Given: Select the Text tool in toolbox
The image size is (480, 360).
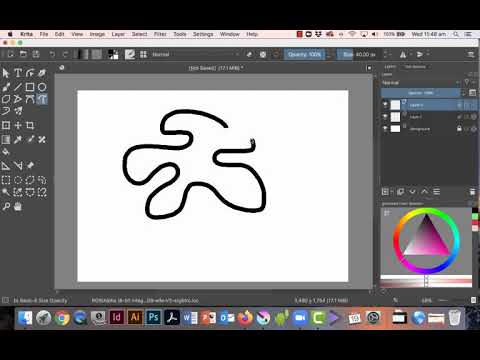Looking at the screenshot, I should click(18, 73).
